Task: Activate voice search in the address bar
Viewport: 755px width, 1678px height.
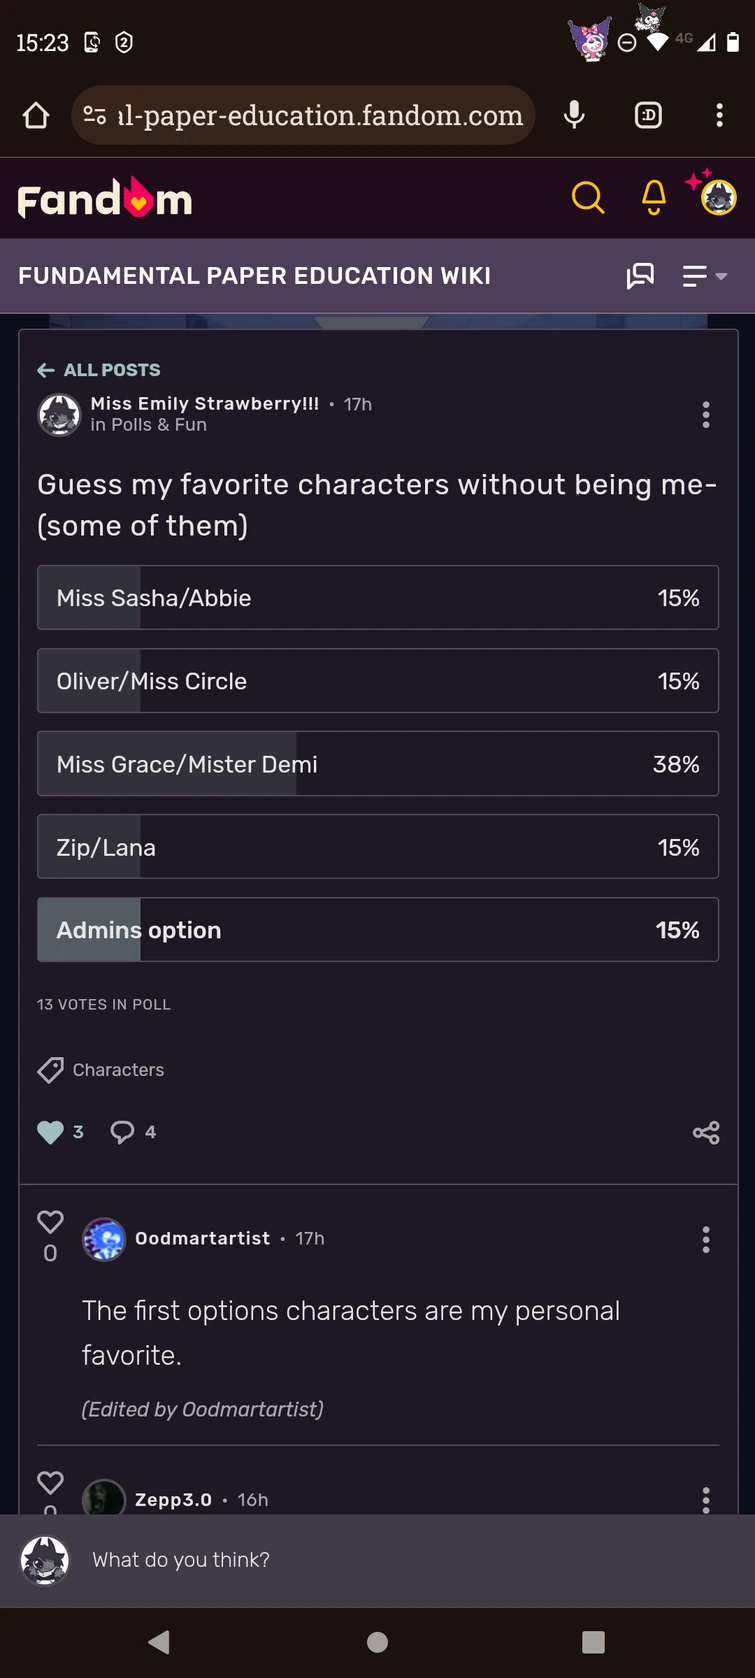Action: [574, 114]
